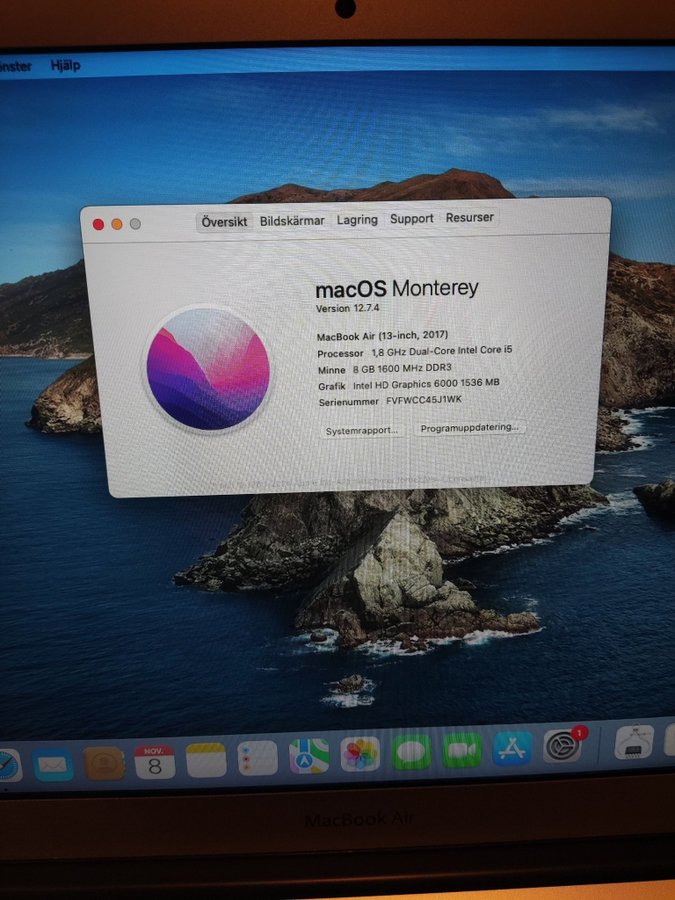This screenshot has width=675, height=900.
Task: Click the Systemrapport button
Action: point(362,430)
